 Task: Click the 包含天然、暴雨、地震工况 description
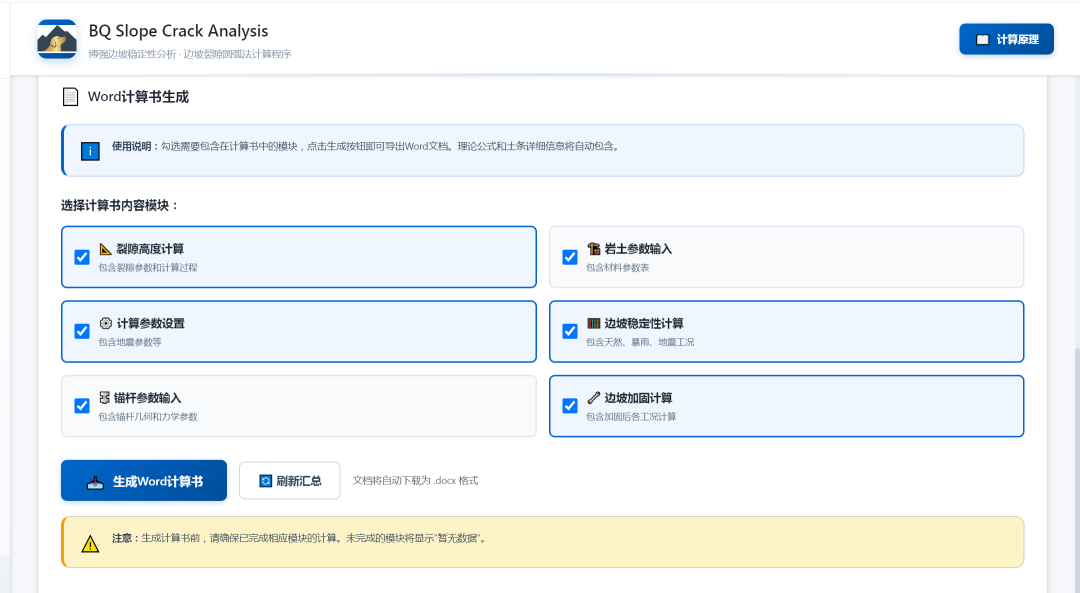pos(640,342)
